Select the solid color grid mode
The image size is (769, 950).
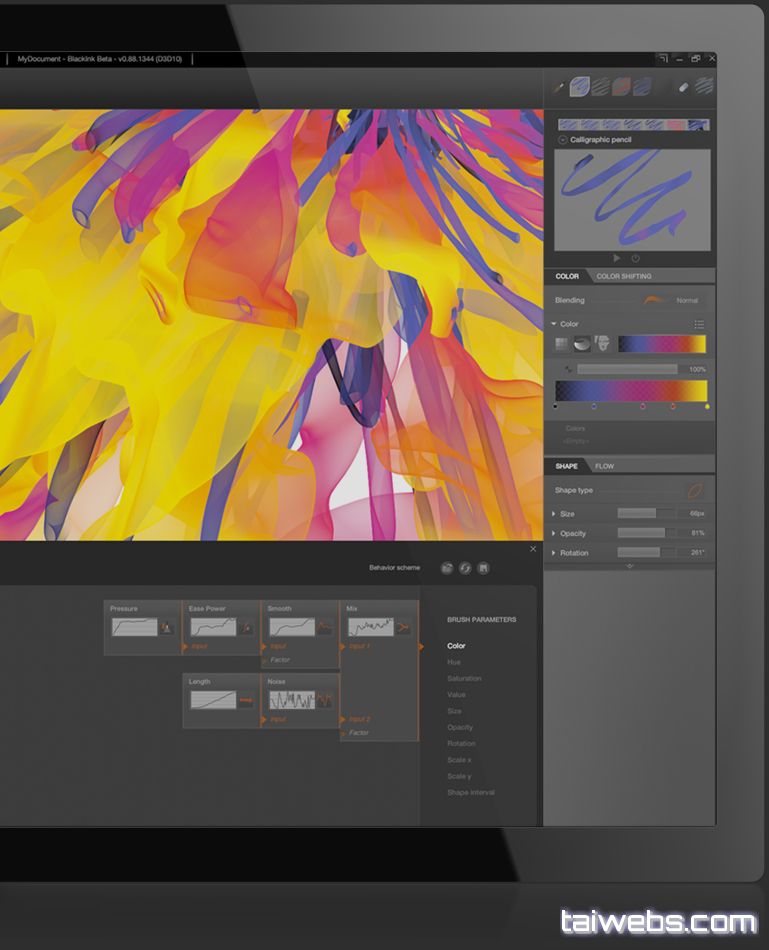click(x=562, y=344)
